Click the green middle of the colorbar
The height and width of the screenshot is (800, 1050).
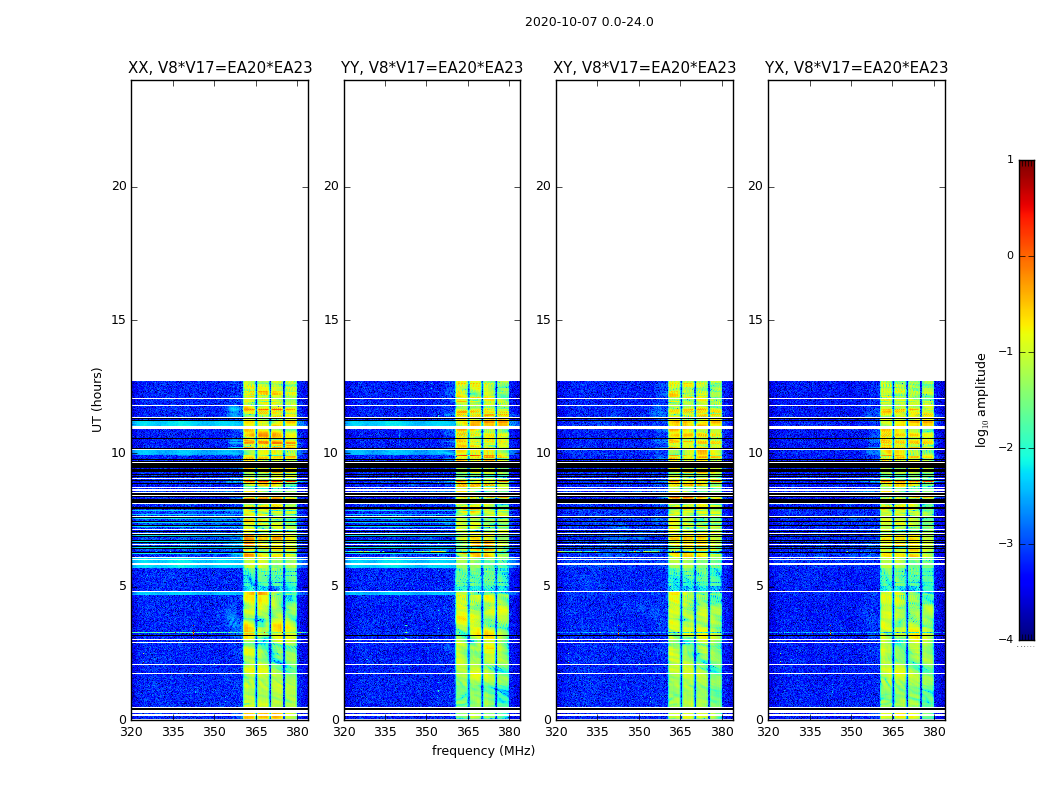(x=1027, y=402)
